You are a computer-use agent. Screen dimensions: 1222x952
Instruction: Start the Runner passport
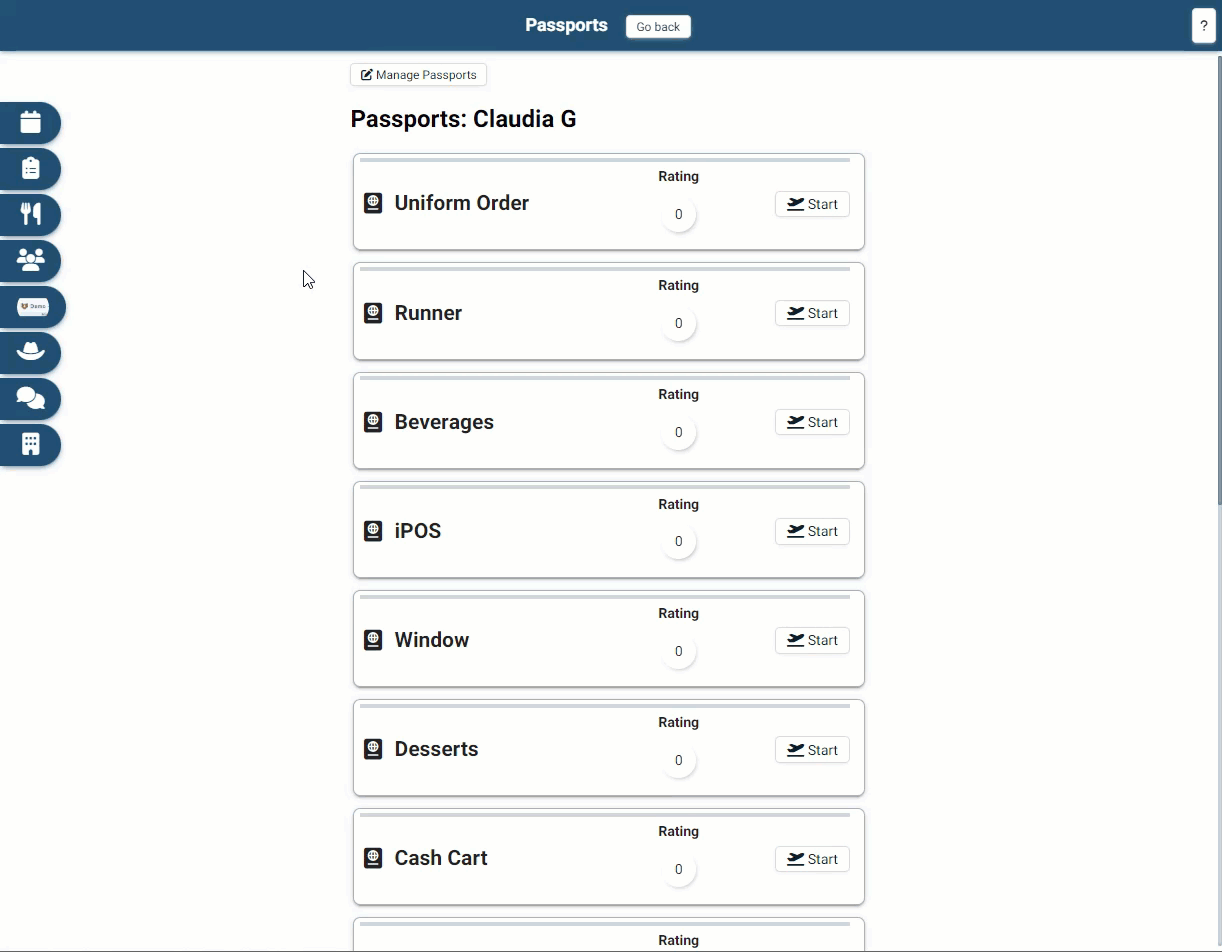[812, 313]
